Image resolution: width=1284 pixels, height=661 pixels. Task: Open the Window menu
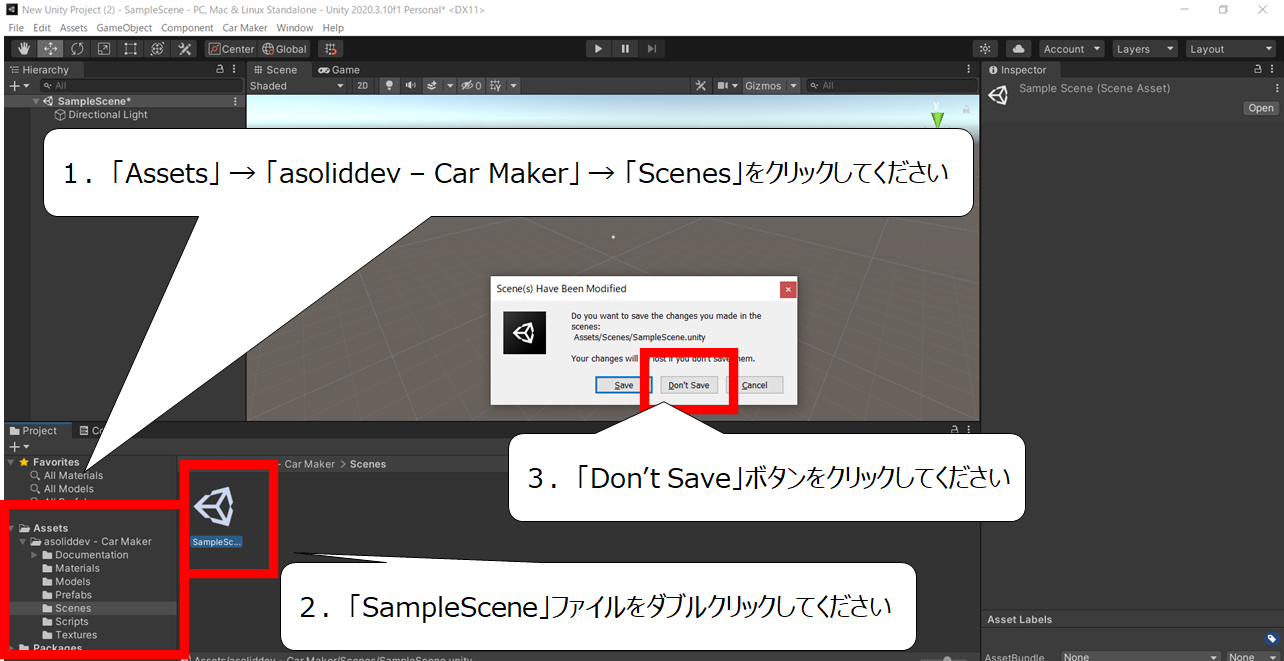coord(295,28)
